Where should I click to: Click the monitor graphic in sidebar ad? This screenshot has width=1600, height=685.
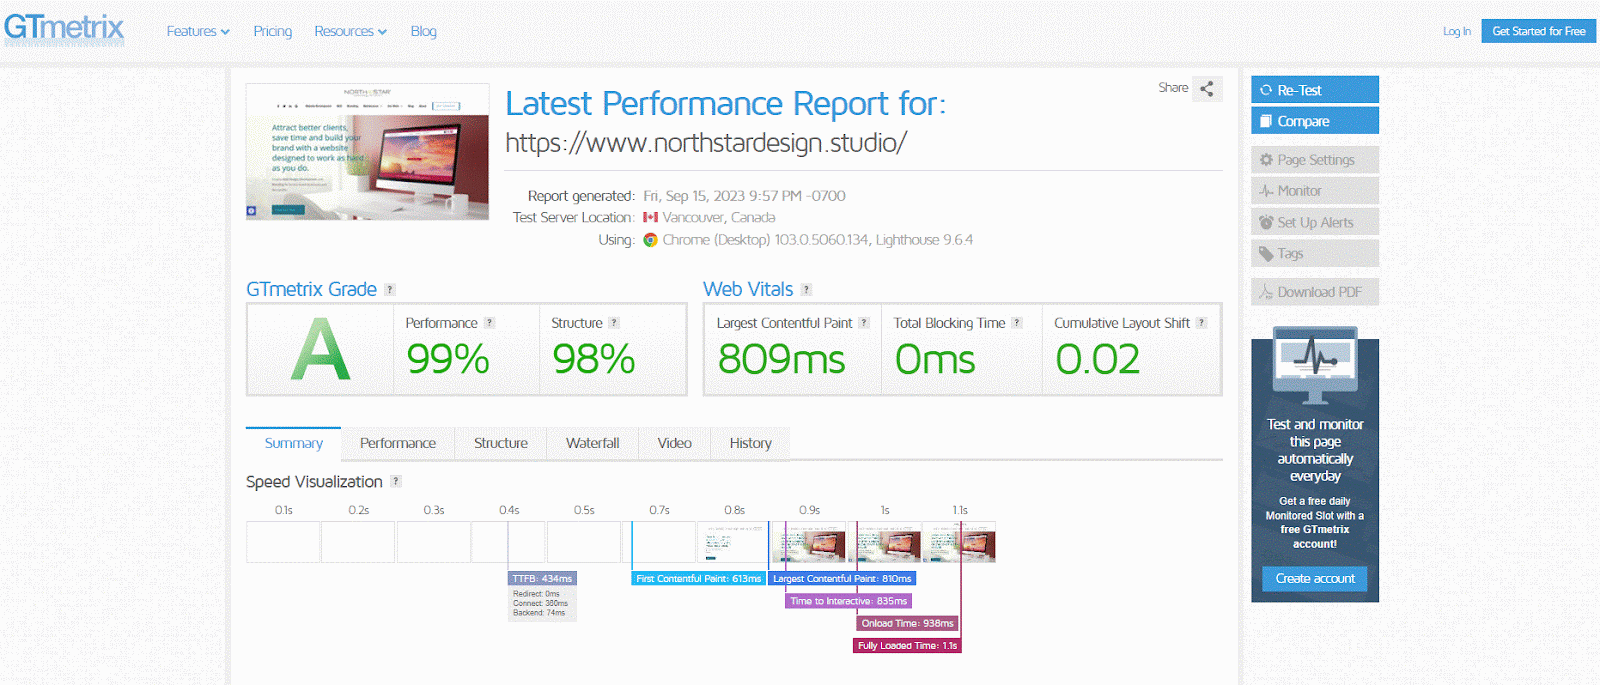1315,365
